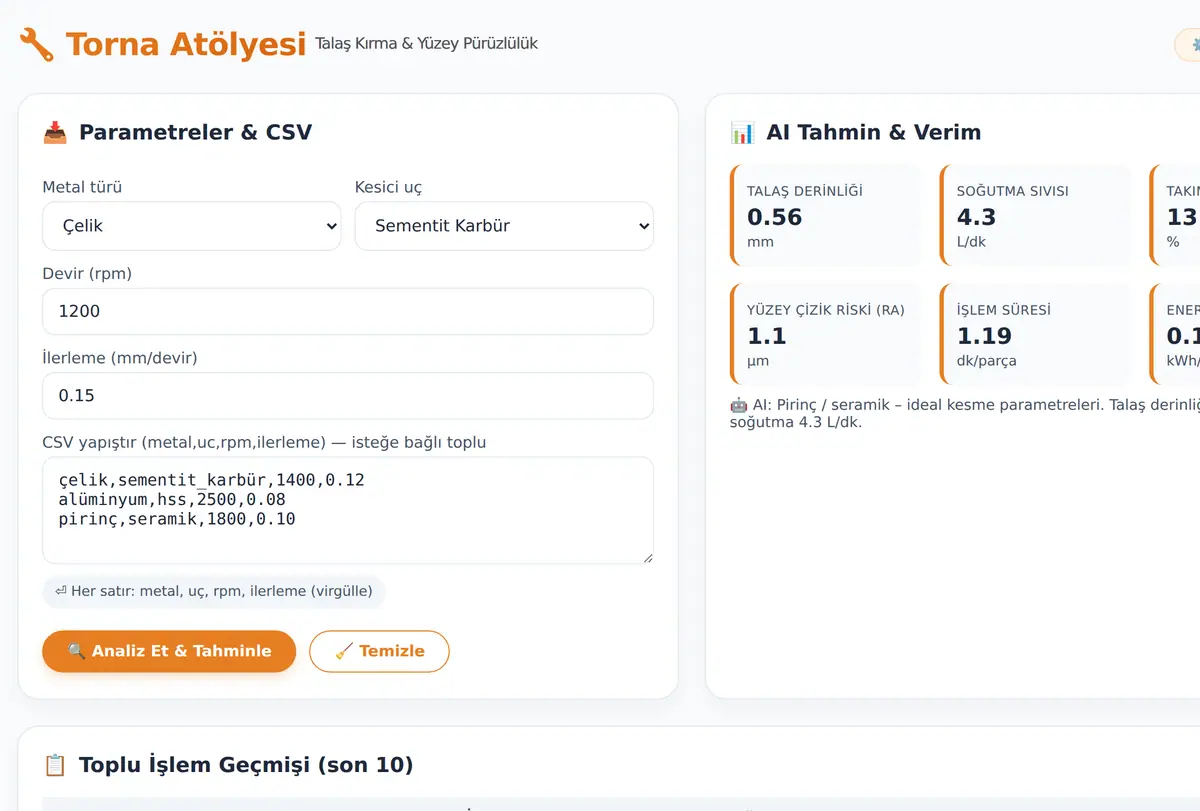Click the 'Kesici uç' label
1200x811 pixels.
point(389,187)
